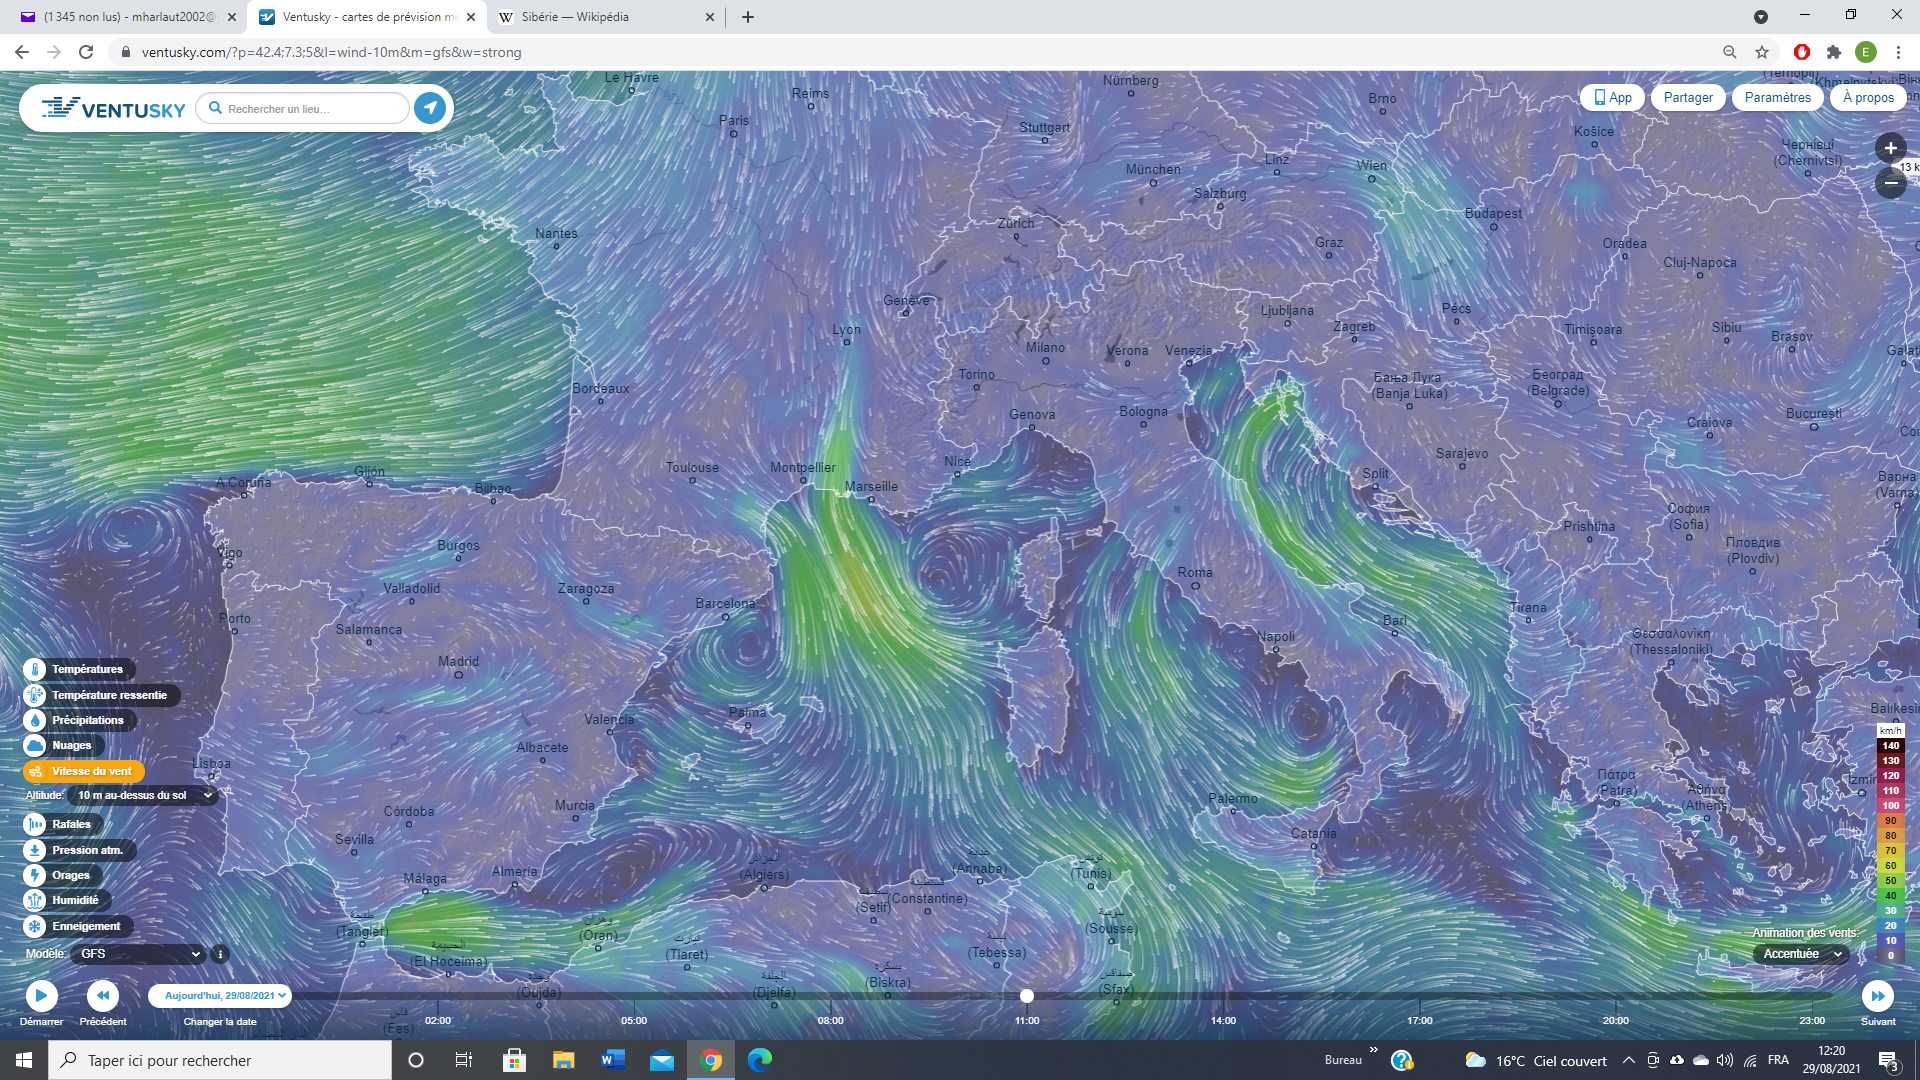Open the Accentuée wind animation dropdown
Screen dimensions: 1920x1080
pos(1801,954)
